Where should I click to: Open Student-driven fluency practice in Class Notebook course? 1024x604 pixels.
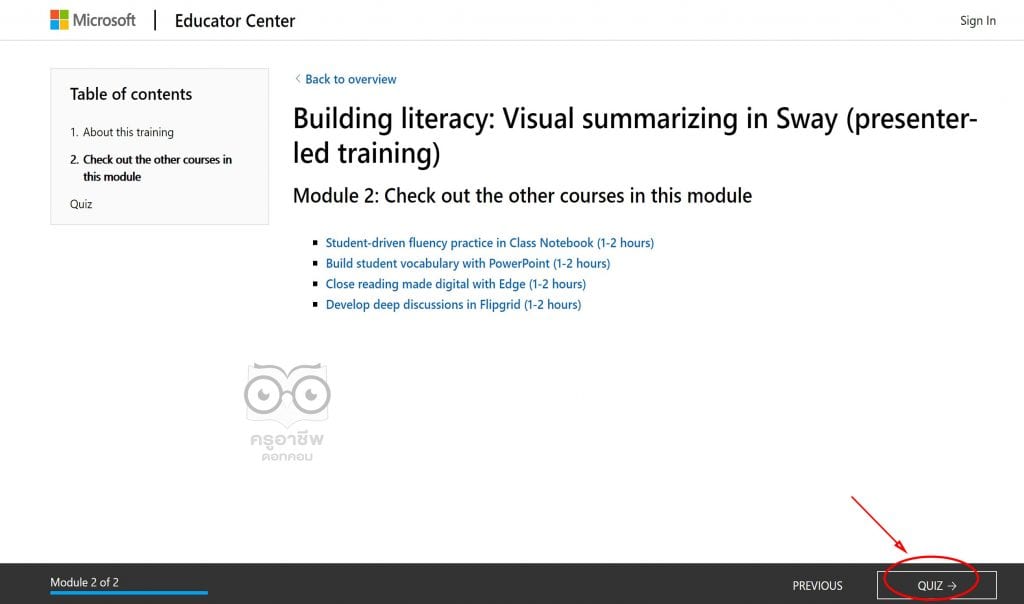point(490,243)
